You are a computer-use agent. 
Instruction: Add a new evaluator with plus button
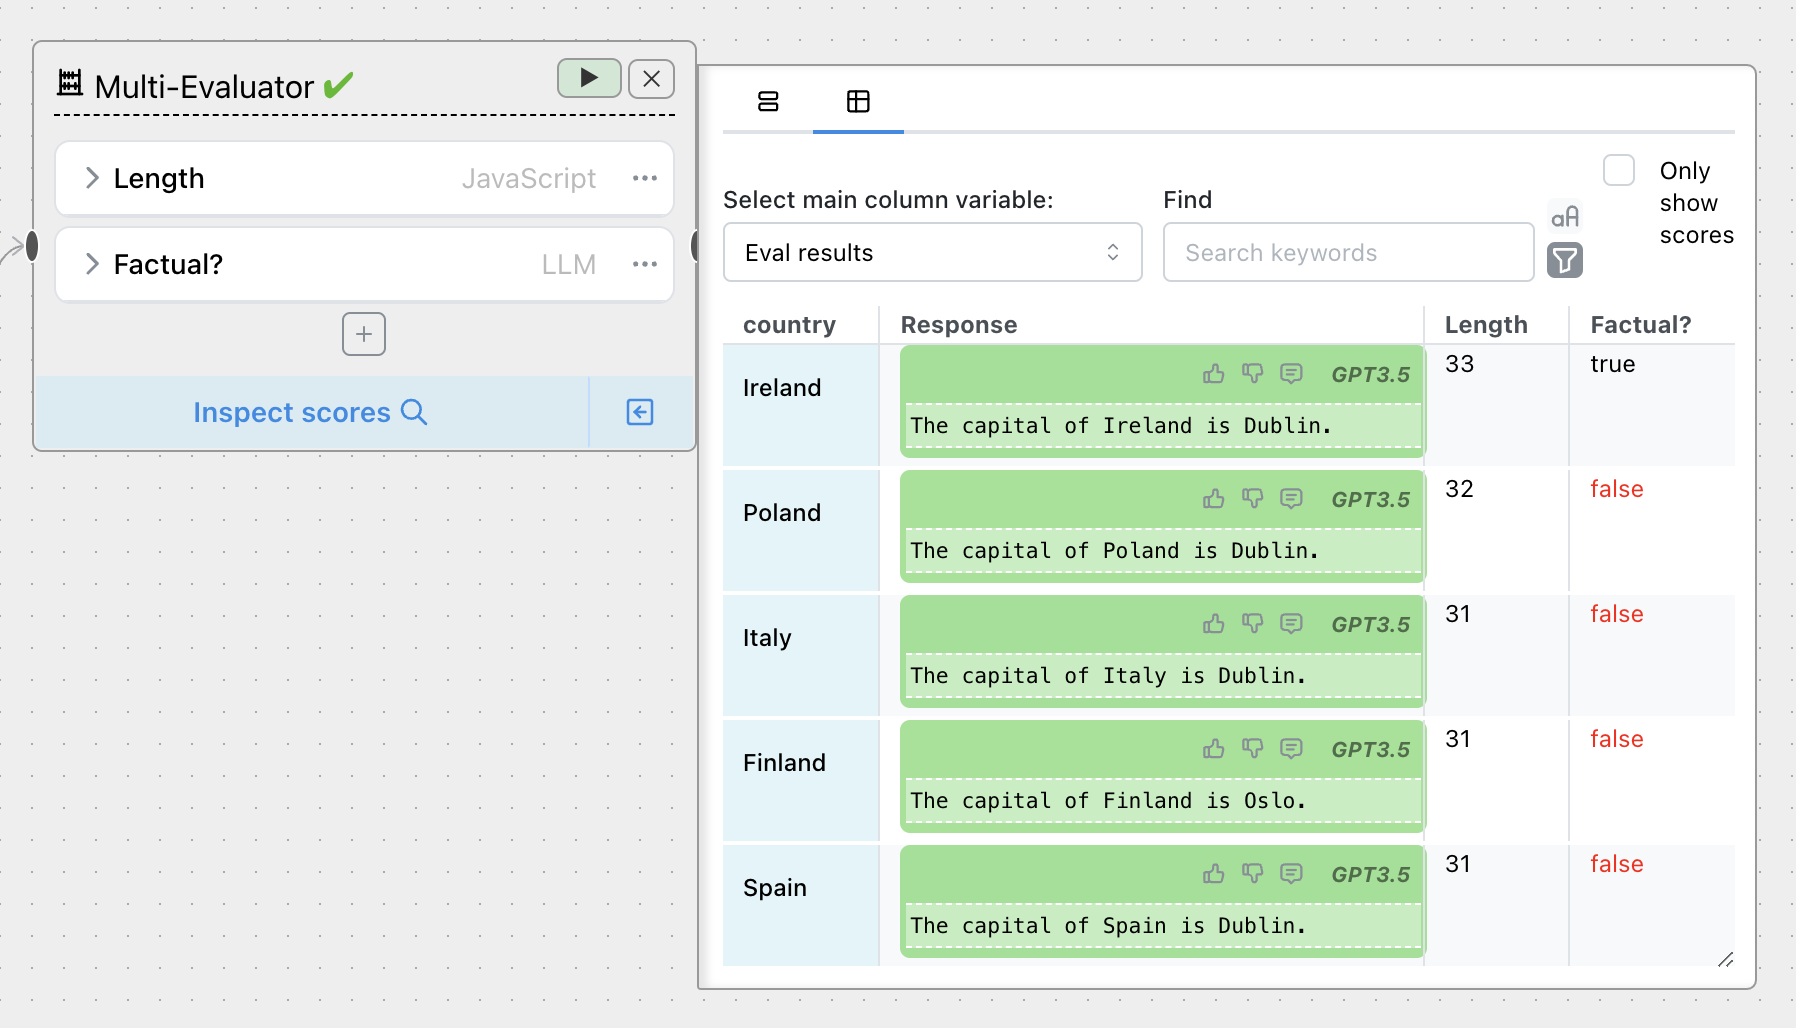tap(364, 334)
